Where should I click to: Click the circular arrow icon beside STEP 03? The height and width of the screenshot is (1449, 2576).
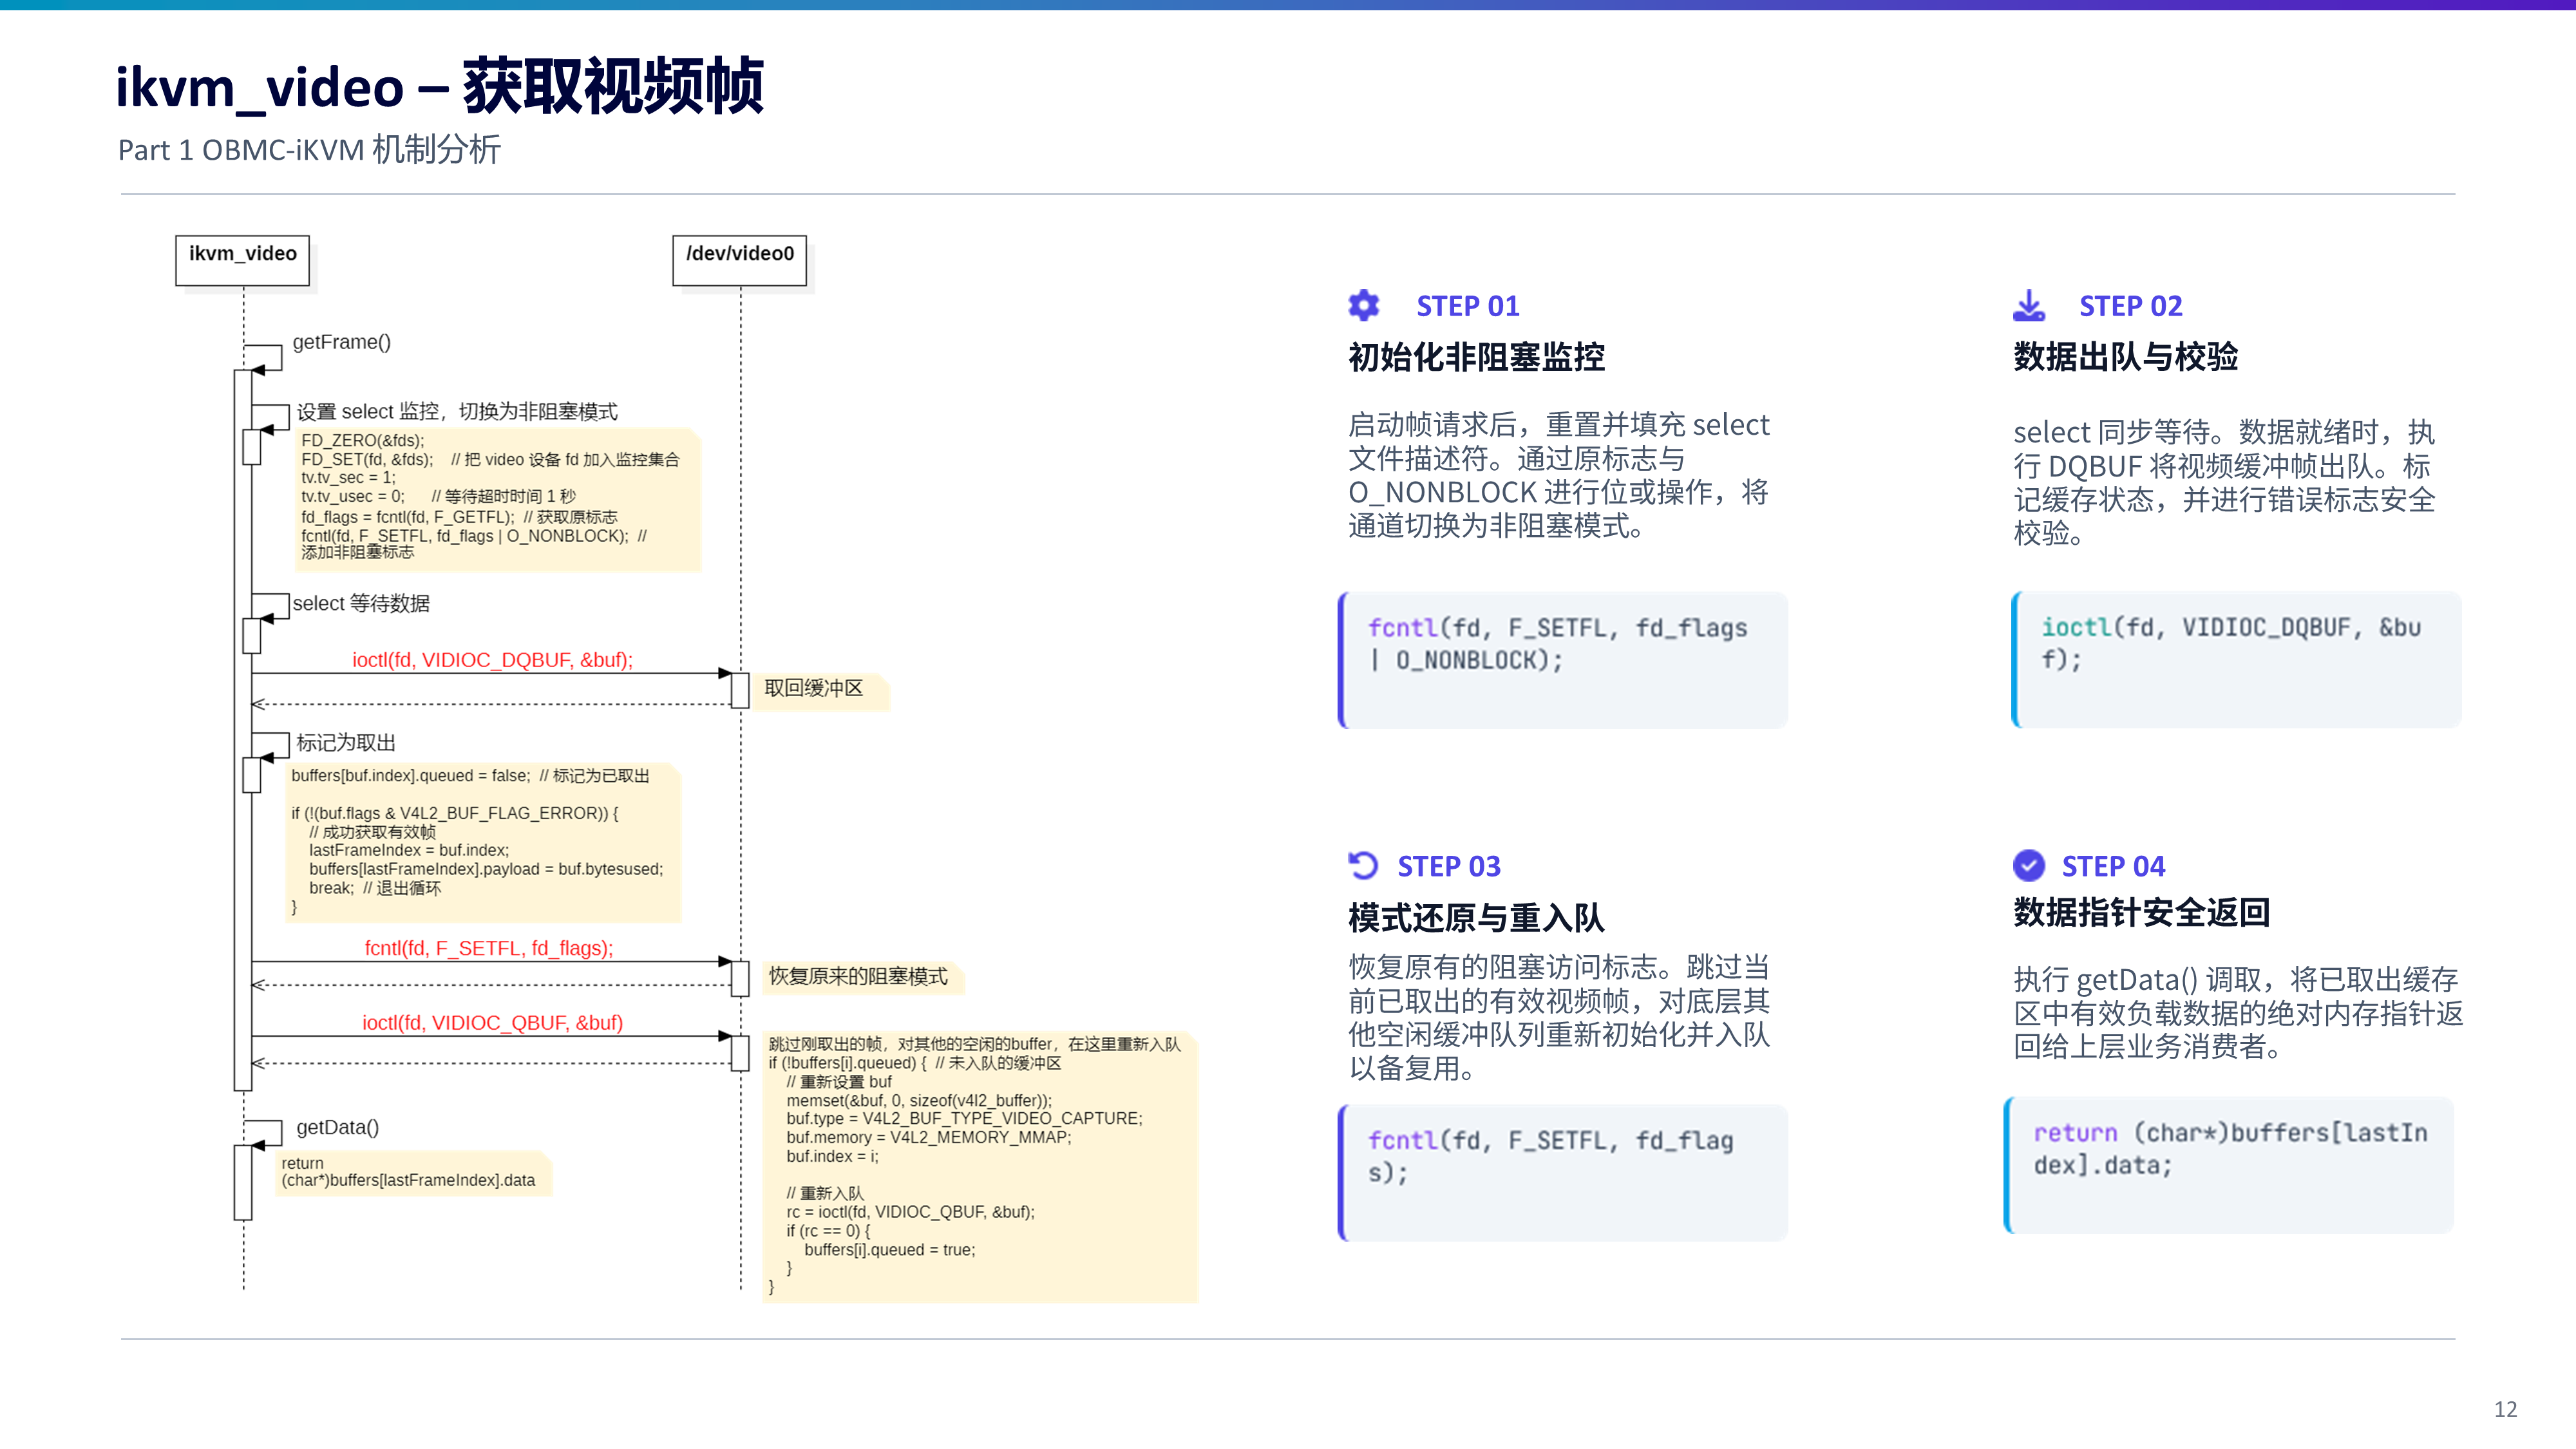pos(1363,865)
